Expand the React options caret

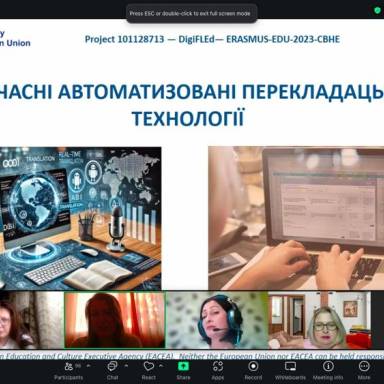coord(161,366)
